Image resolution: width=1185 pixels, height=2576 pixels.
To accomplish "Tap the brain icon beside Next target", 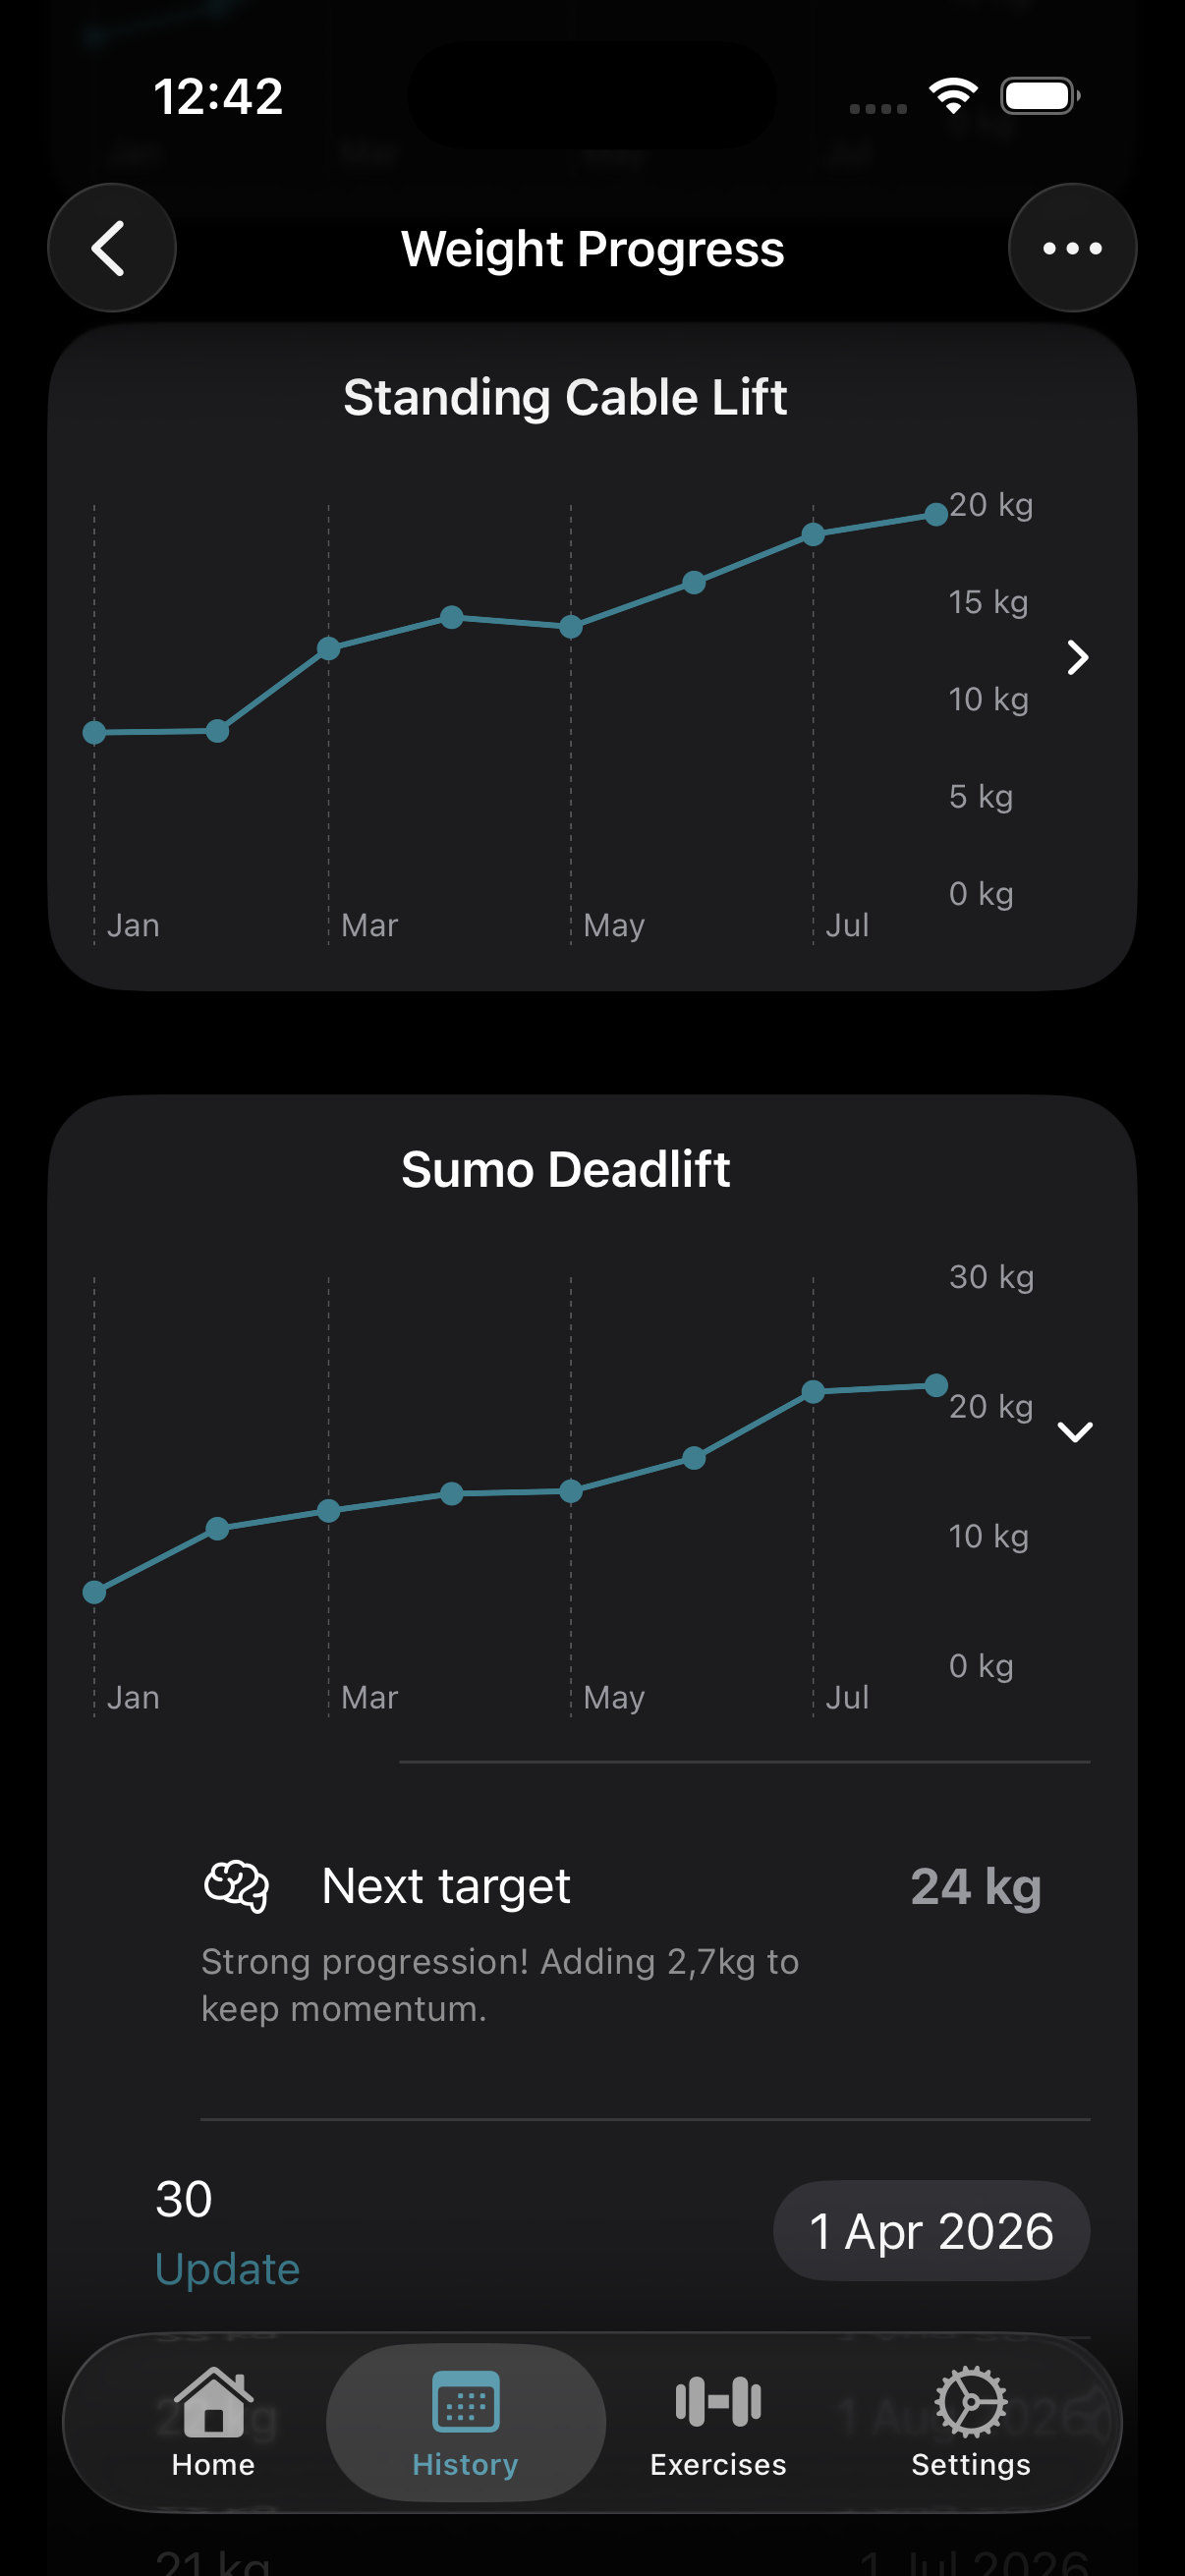I will 237,1886.
